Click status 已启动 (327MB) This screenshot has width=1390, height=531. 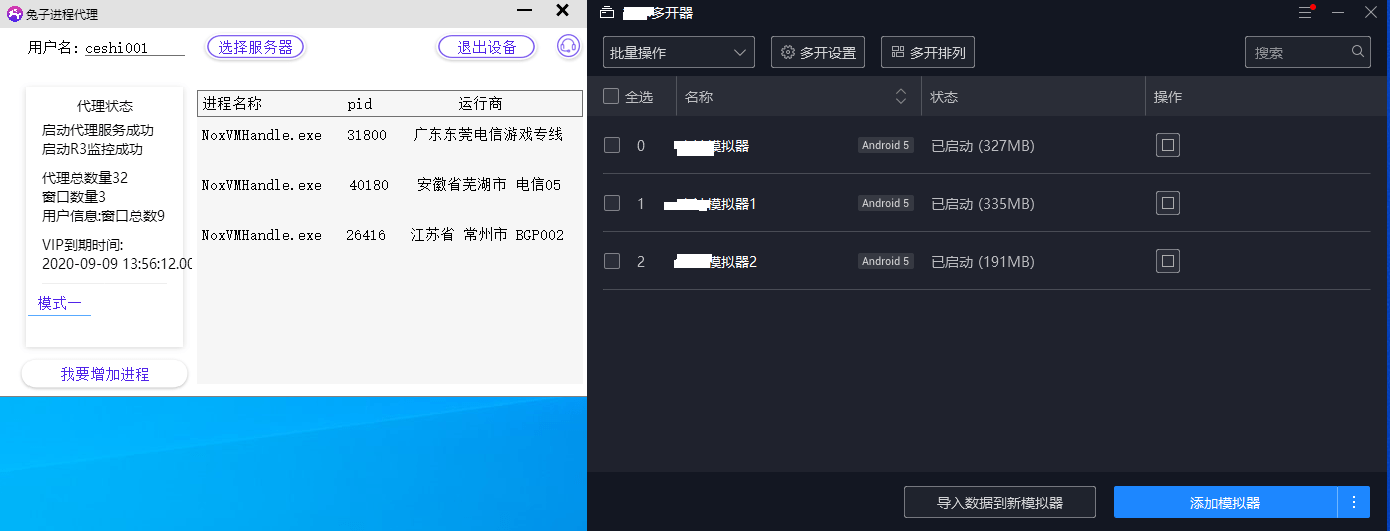pos(982,146)
